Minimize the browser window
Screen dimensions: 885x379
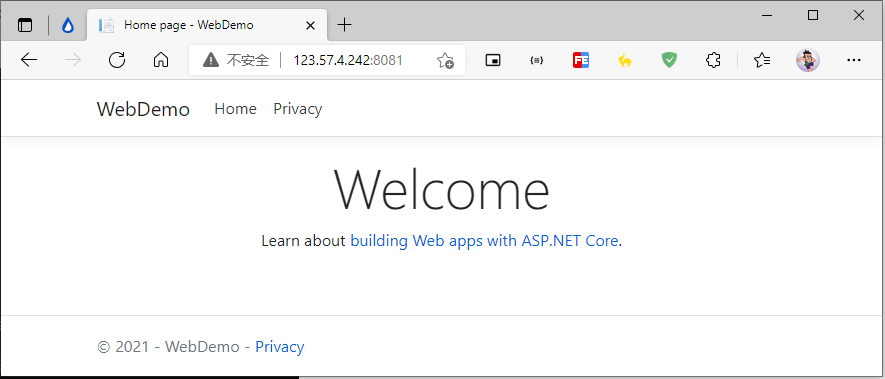coord(768,15)
